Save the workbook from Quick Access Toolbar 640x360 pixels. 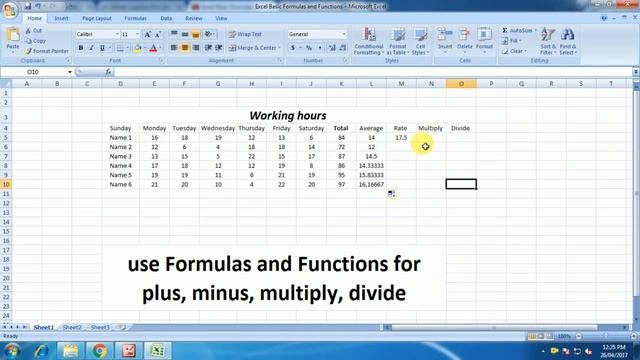coord(27,6)
